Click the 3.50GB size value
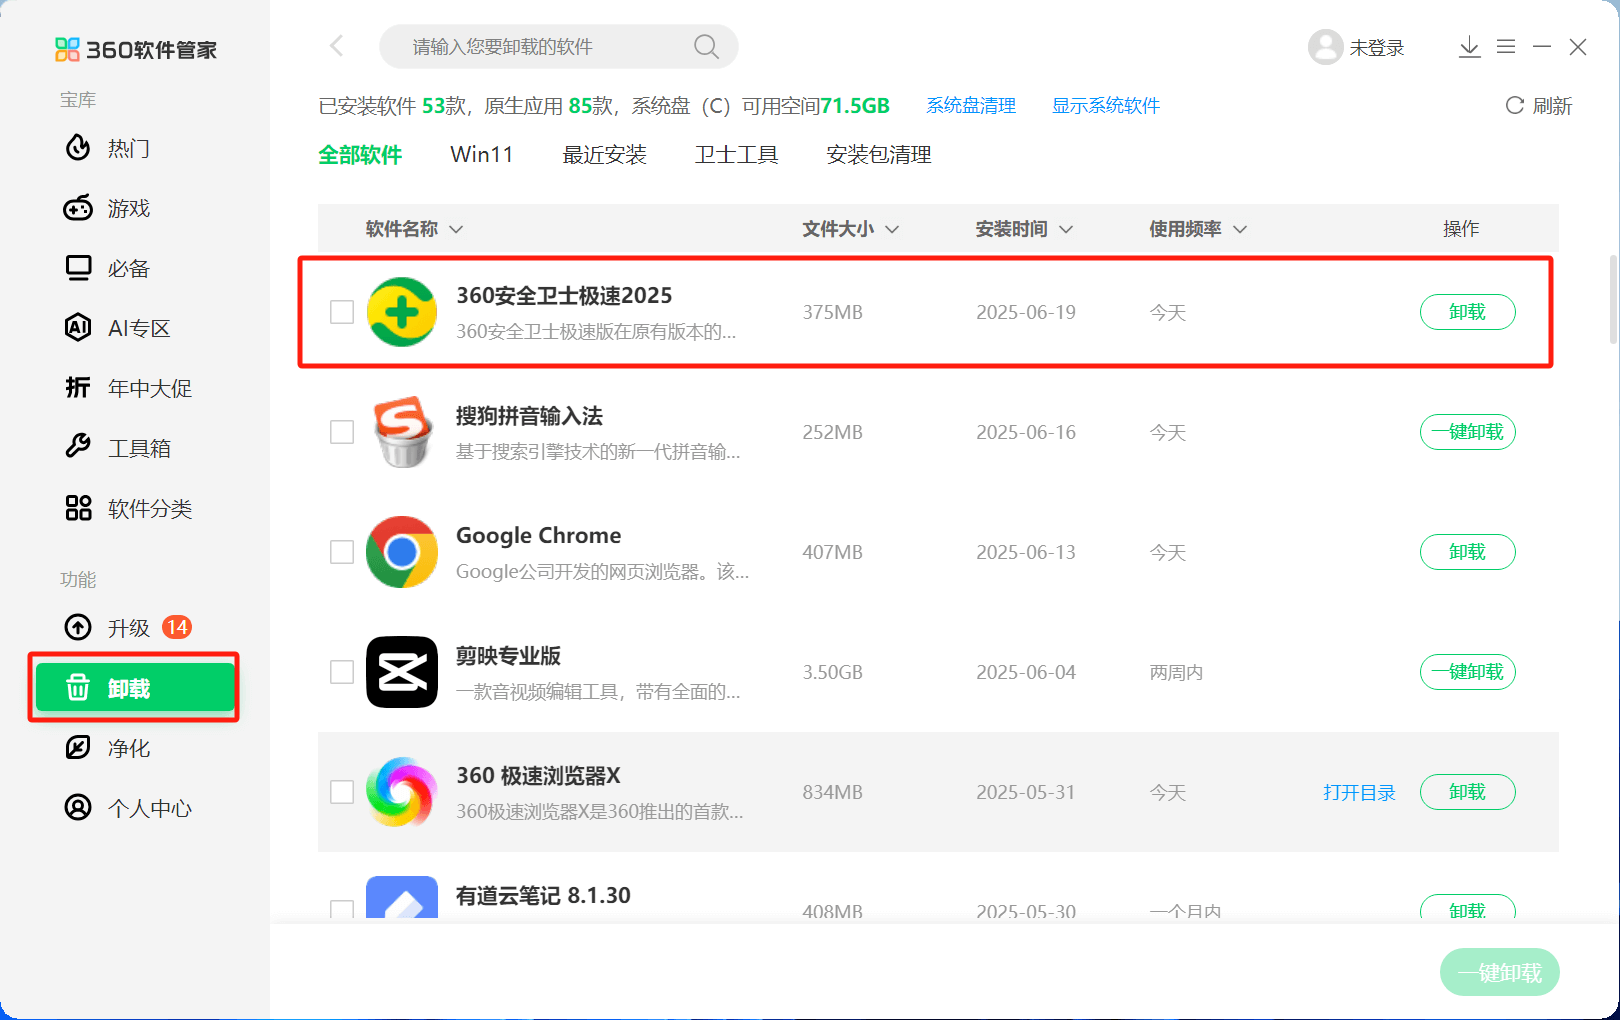 tap(832, 672)
